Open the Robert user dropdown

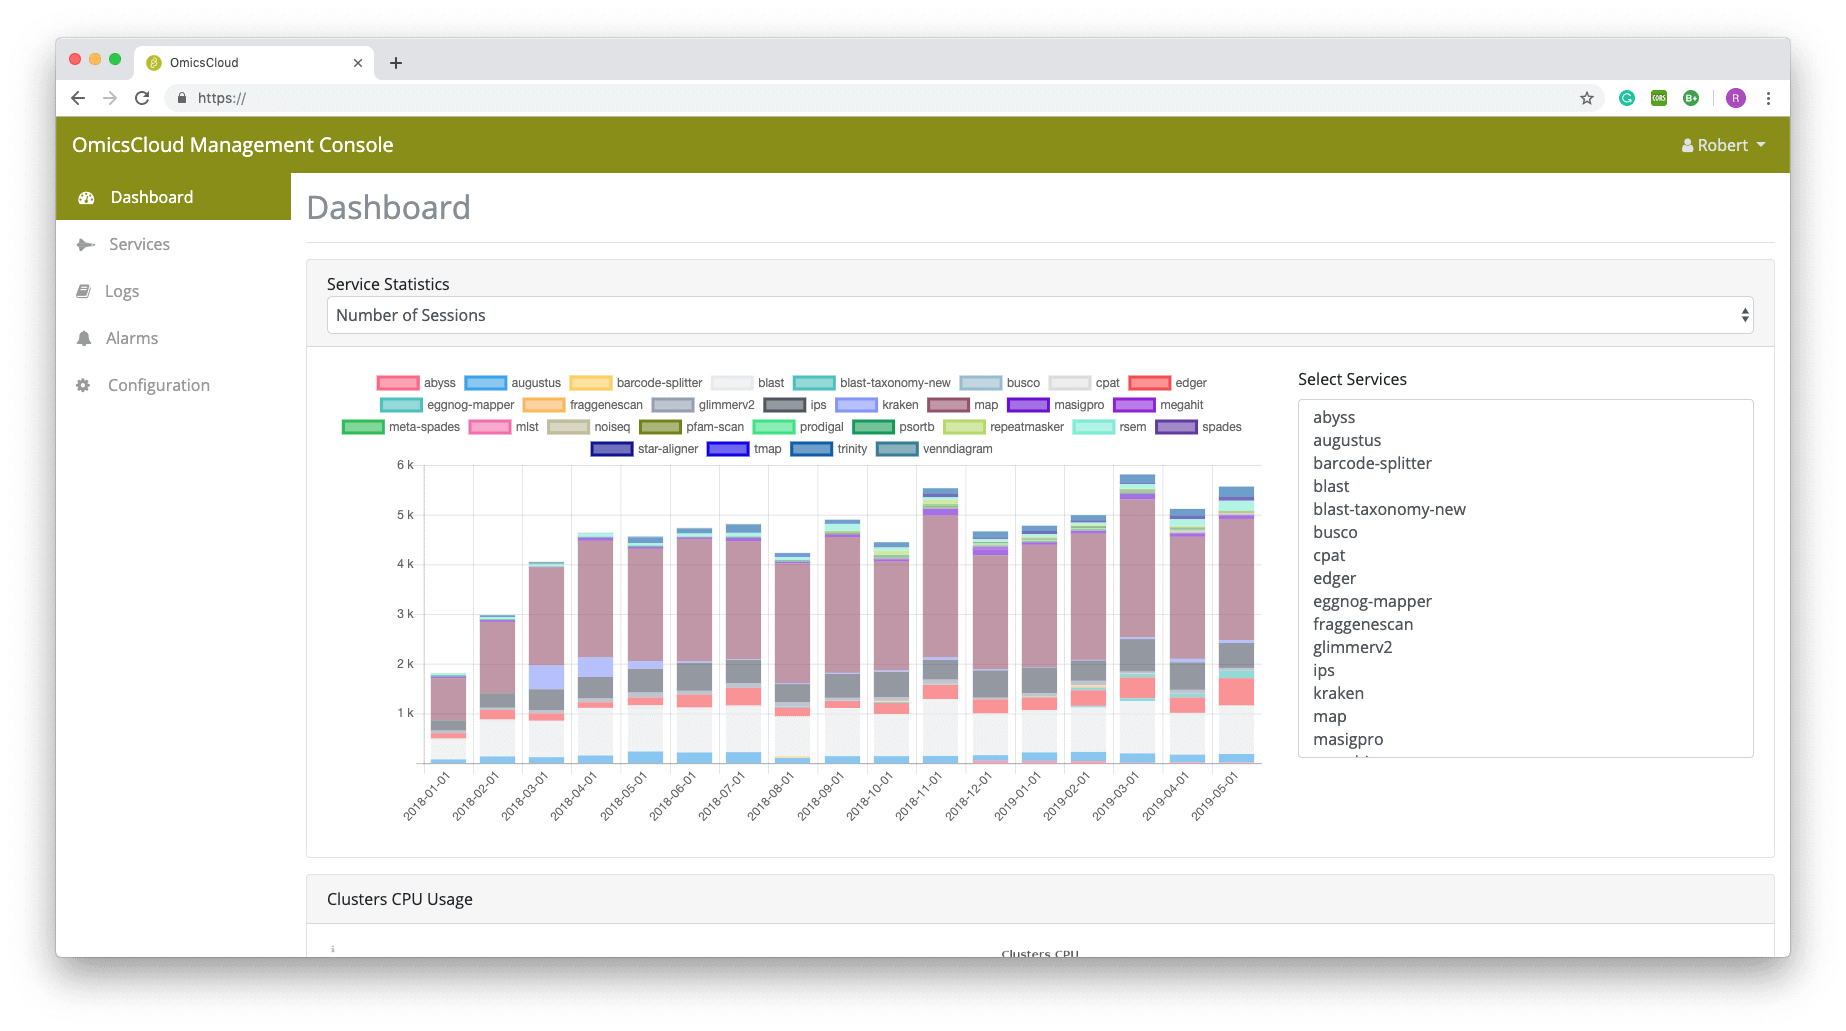1724,146
